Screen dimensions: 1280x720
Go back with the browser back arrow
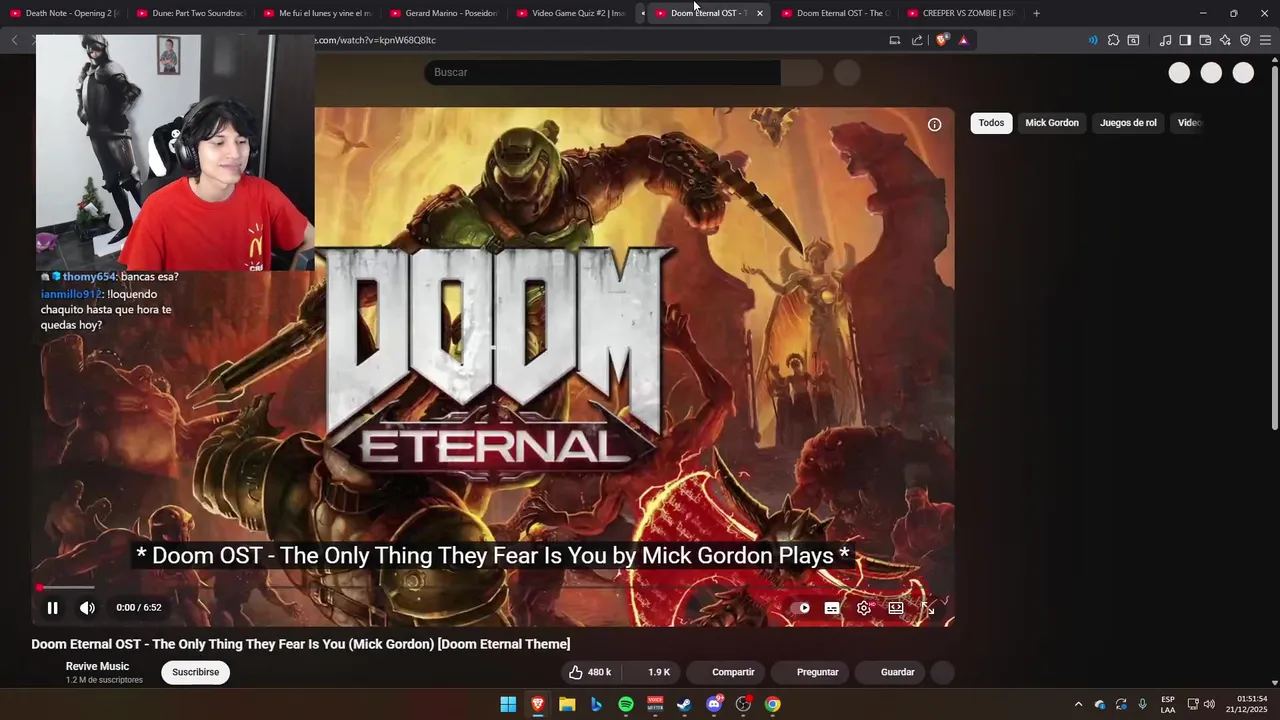(14, 40)
